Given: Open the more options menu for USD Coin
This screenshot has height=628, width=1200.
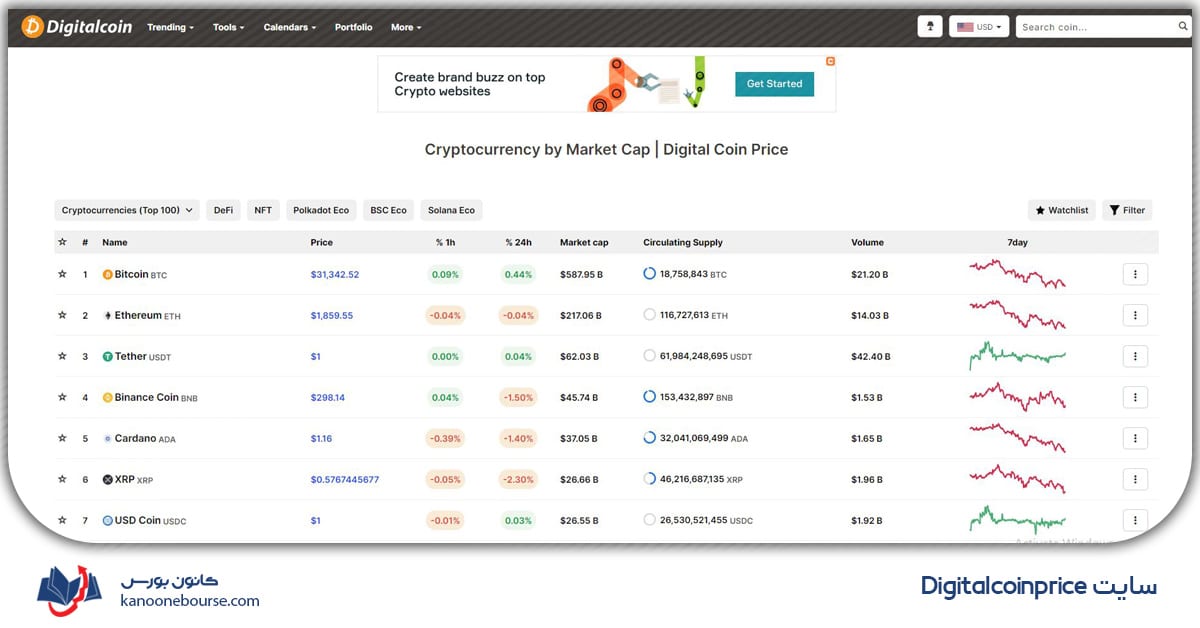Looking at the screenshot, I should click(1135, 521).
